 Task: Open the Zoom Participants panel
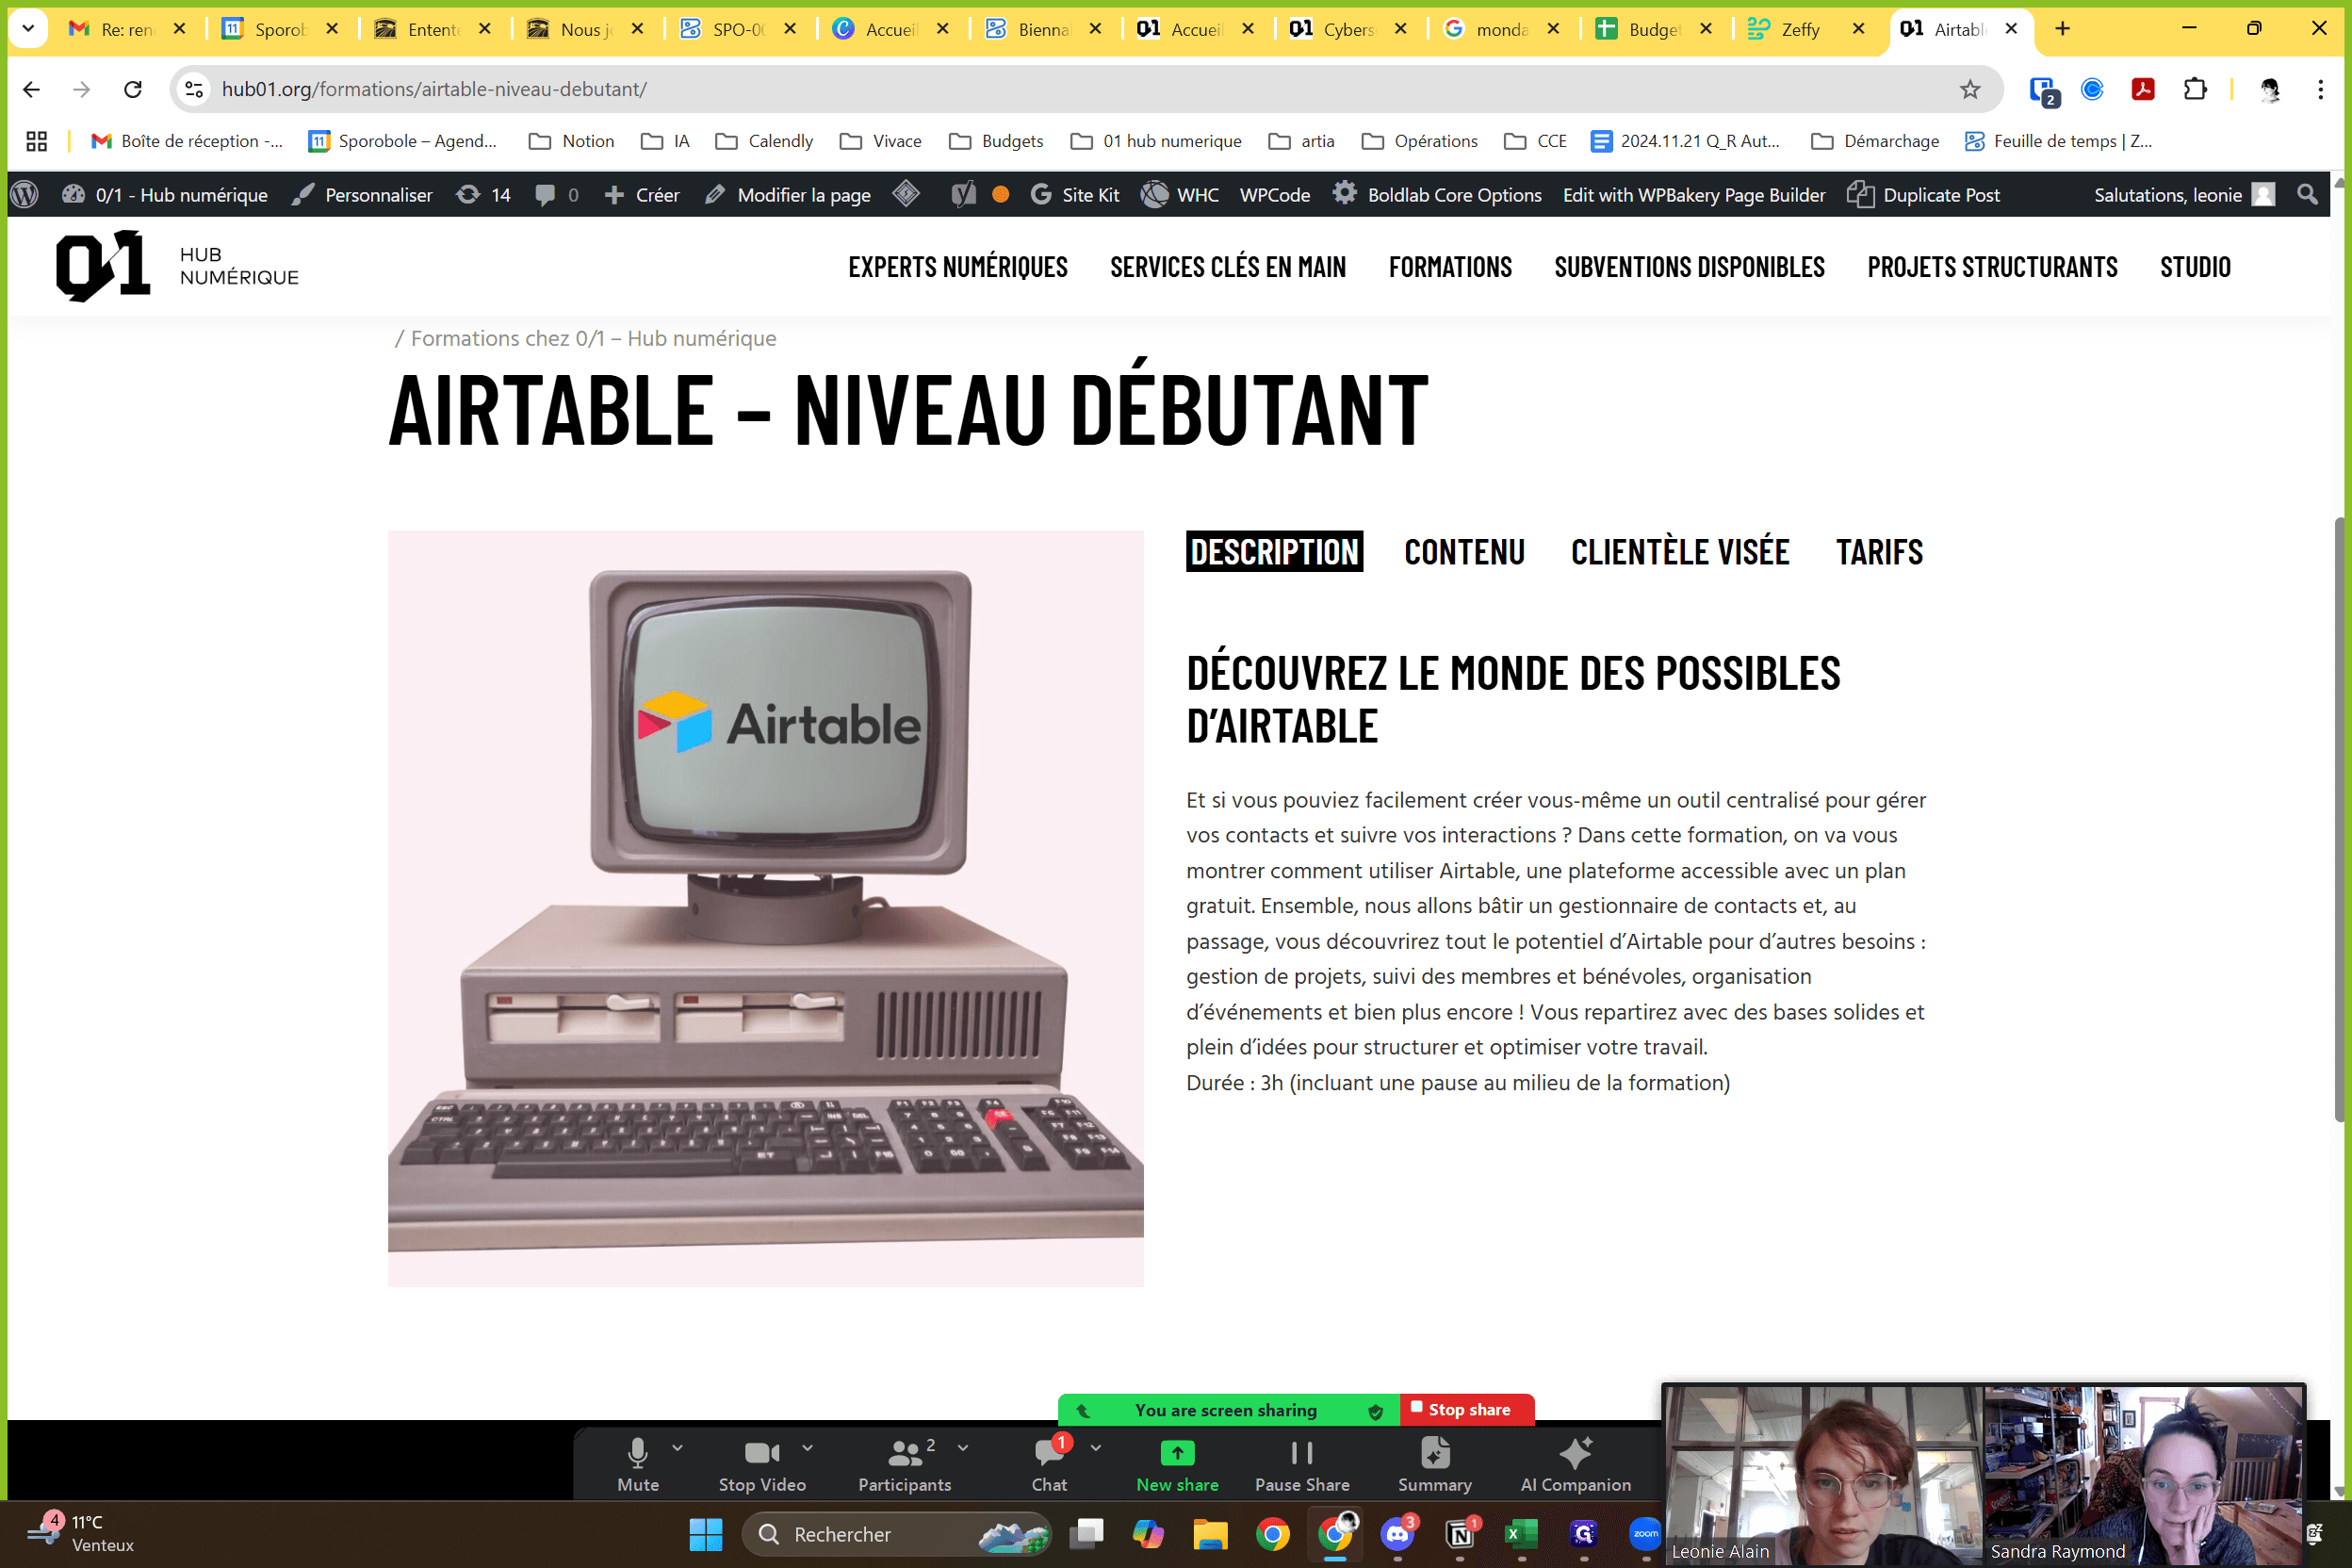(x=904, y=1465)
